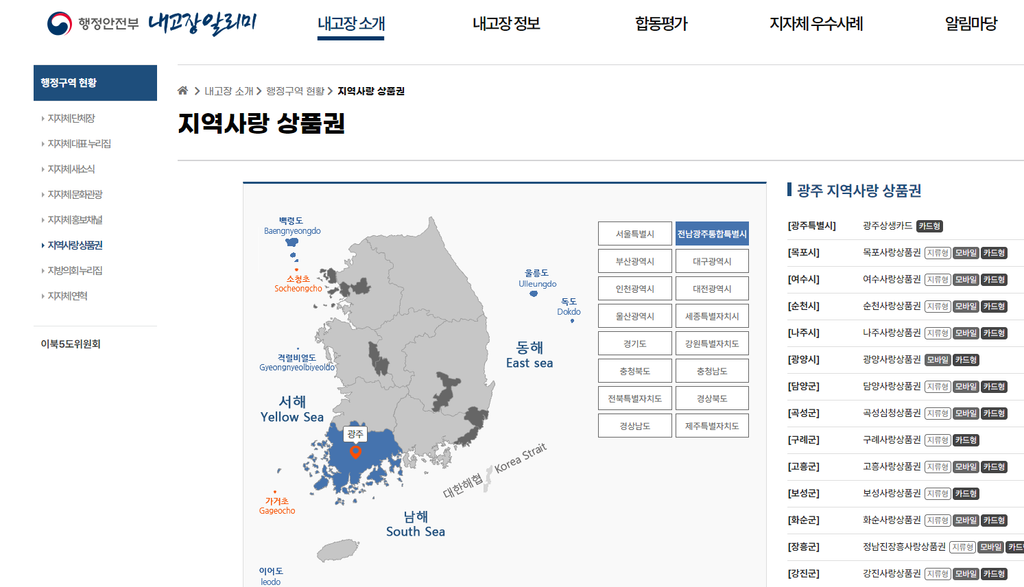Click the 화순사랑상품권 entry
The height and width of the screenshot is (587, 1024).
(x=891, y=520)
